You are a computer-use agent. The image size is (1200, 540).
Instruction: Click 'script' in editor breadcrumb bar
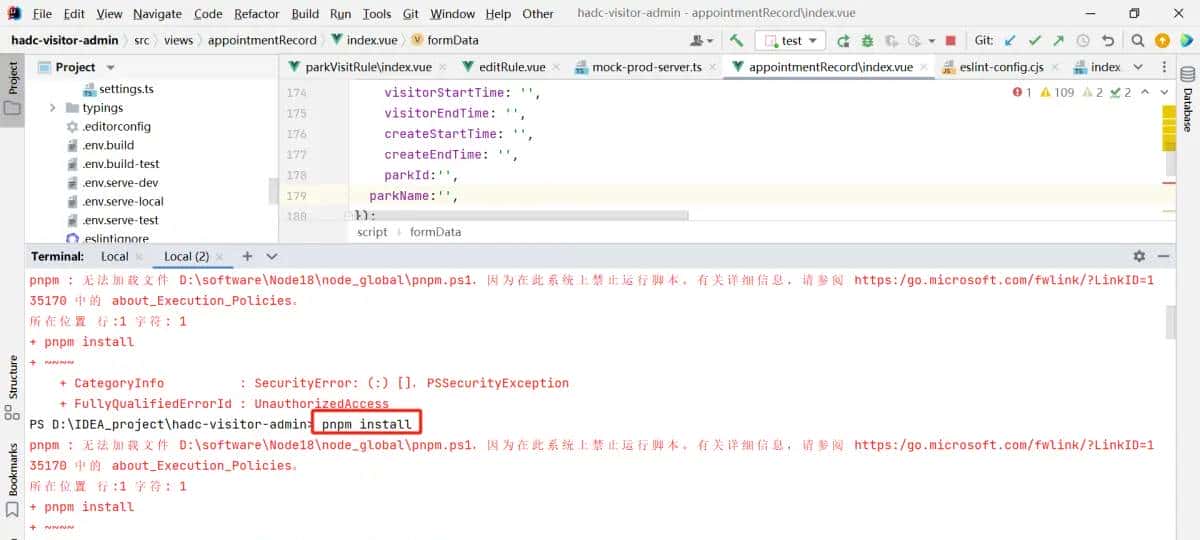tap(372, 231)
